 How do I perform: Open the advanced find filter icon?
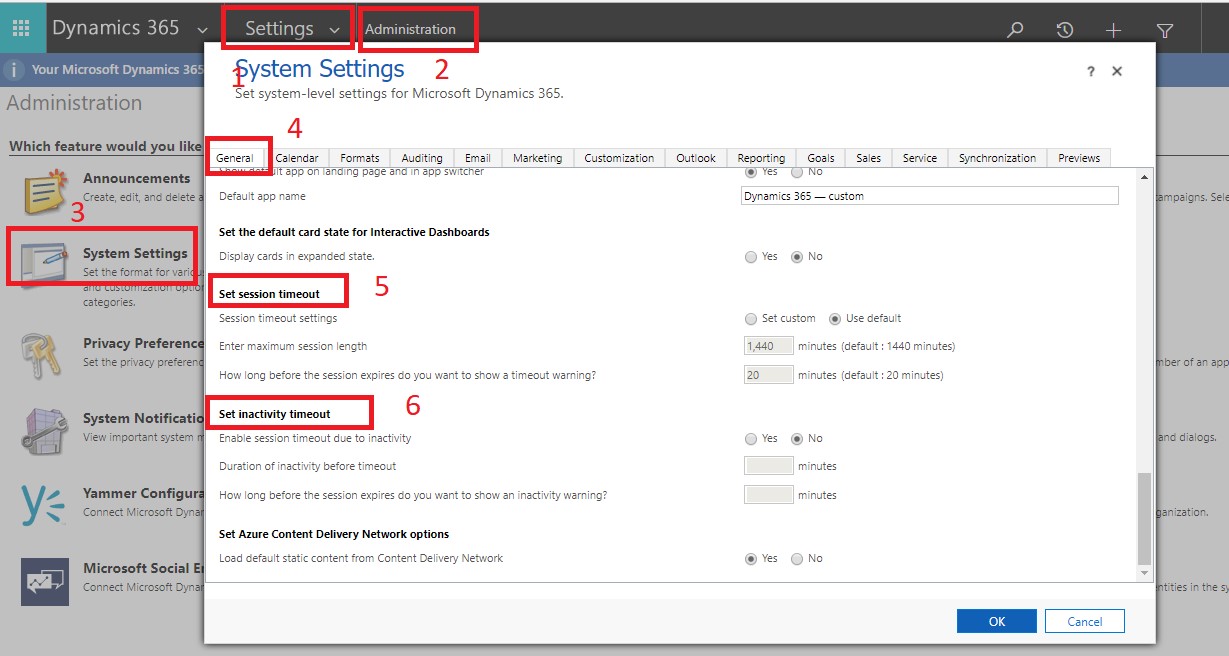click(1165, 30)
